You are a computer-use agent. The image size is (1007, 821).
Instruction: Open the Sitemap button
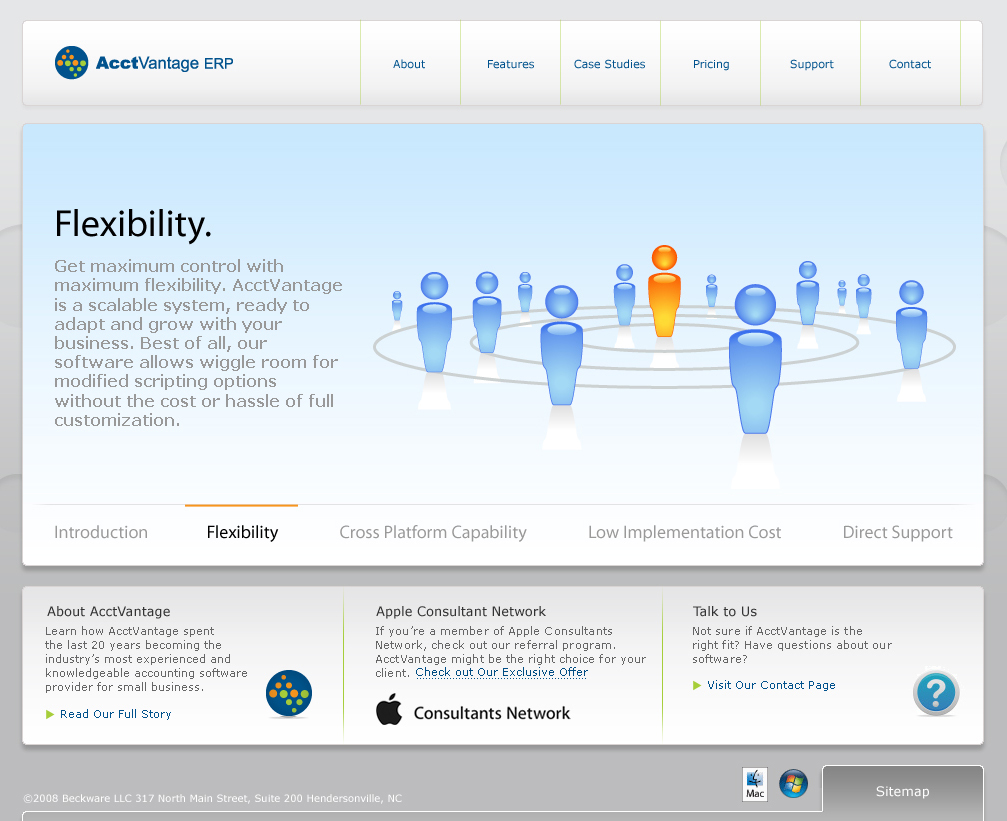pyautogui.click(x=903, y=791)
